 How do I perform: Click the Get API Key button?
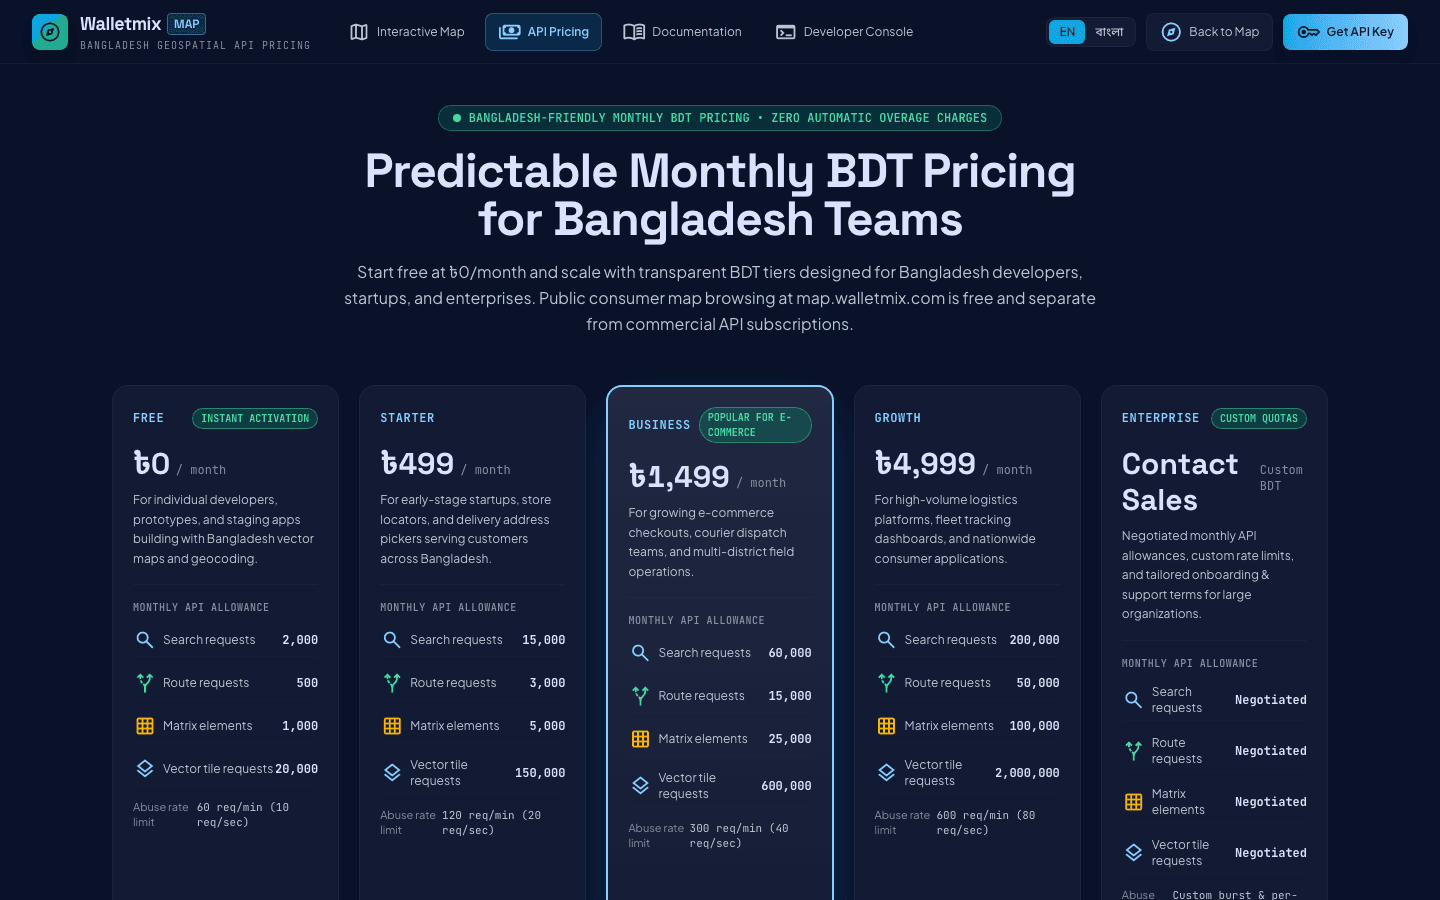[x=1345, y=32]
